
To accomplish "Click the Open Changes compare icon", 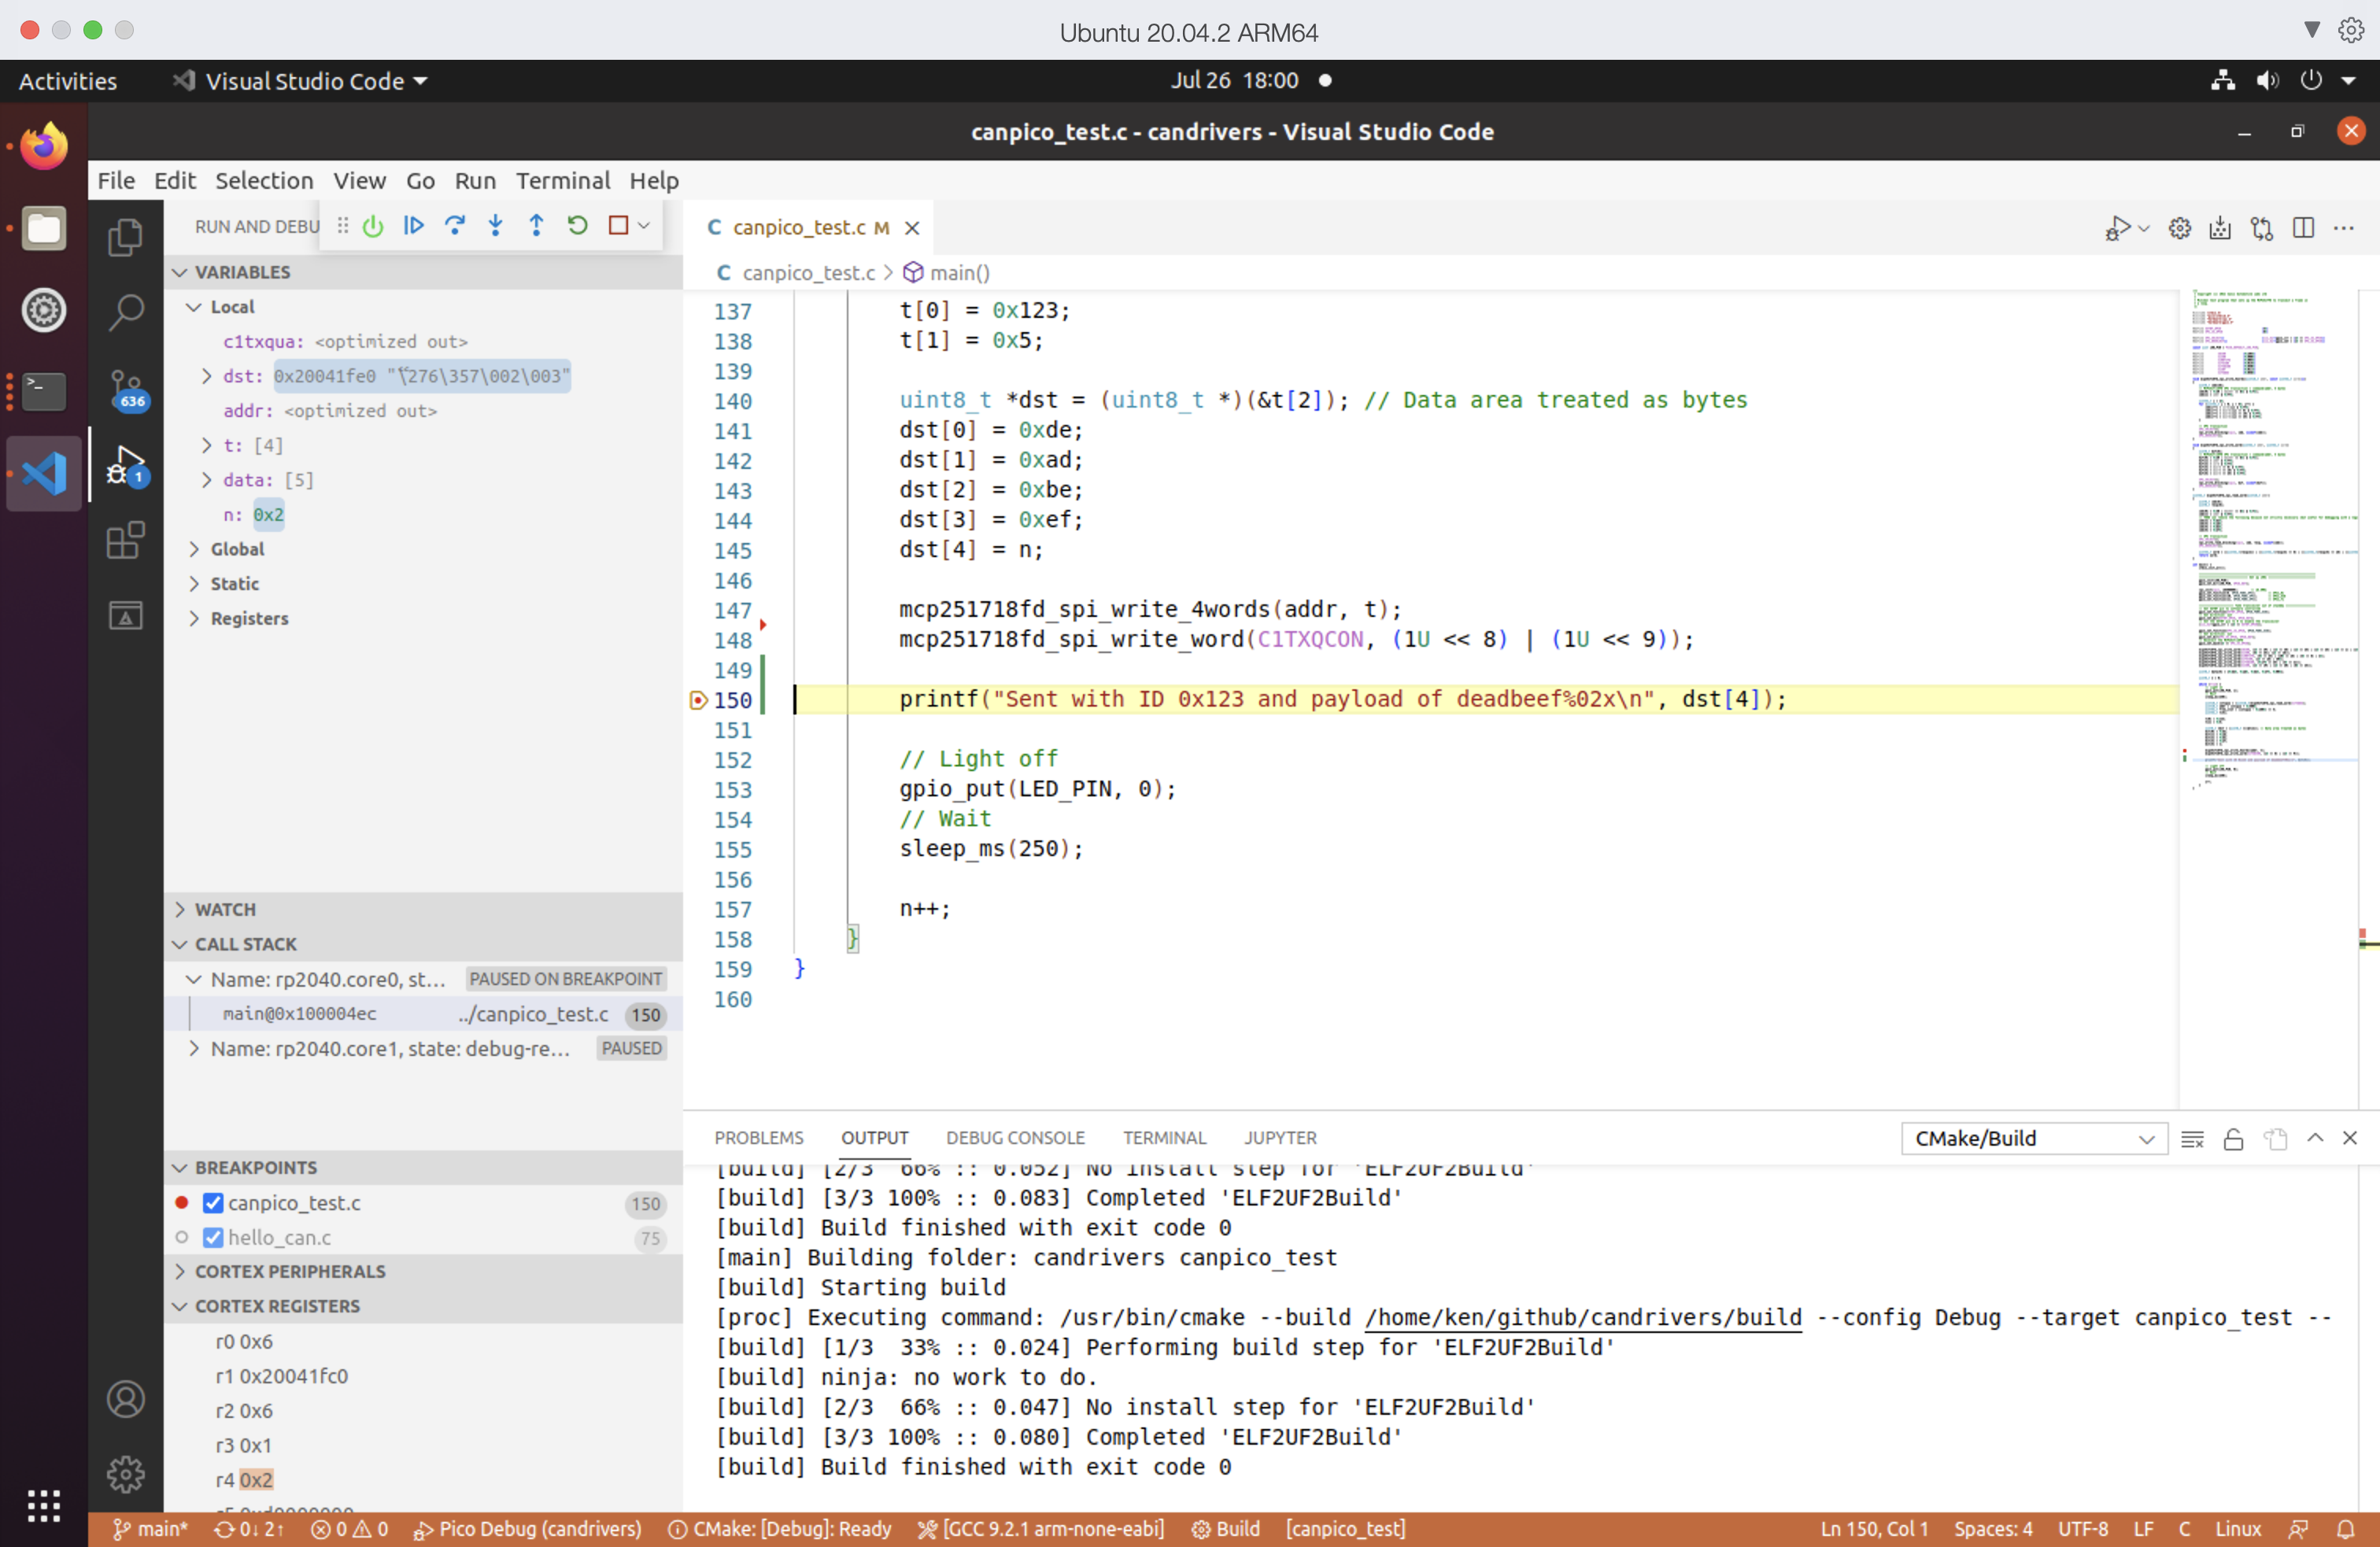I will coord(2262,229).
